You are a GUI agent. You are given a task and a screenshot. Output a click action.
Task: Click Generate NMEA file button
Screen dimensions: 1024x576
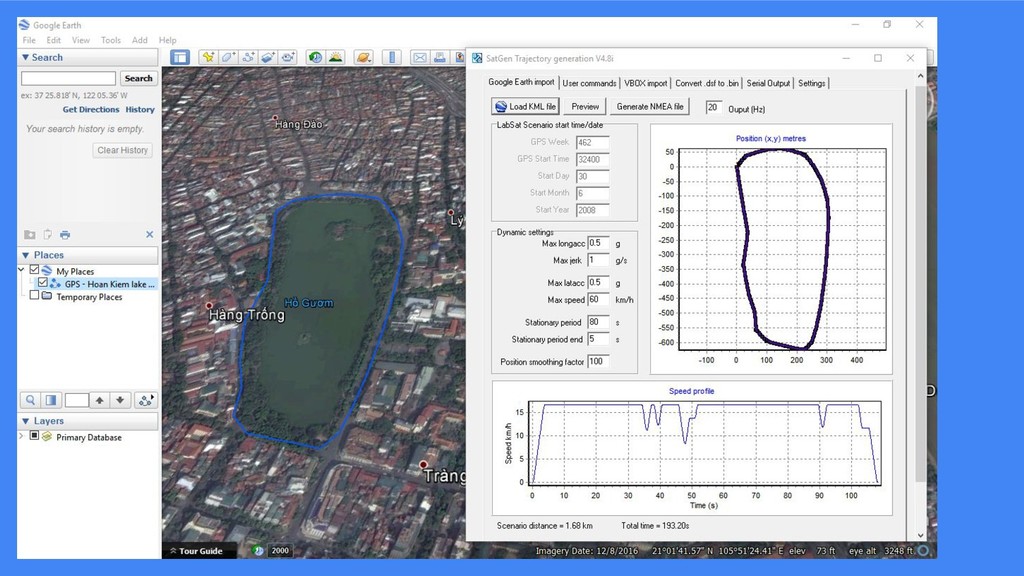(x=650, y=106)
